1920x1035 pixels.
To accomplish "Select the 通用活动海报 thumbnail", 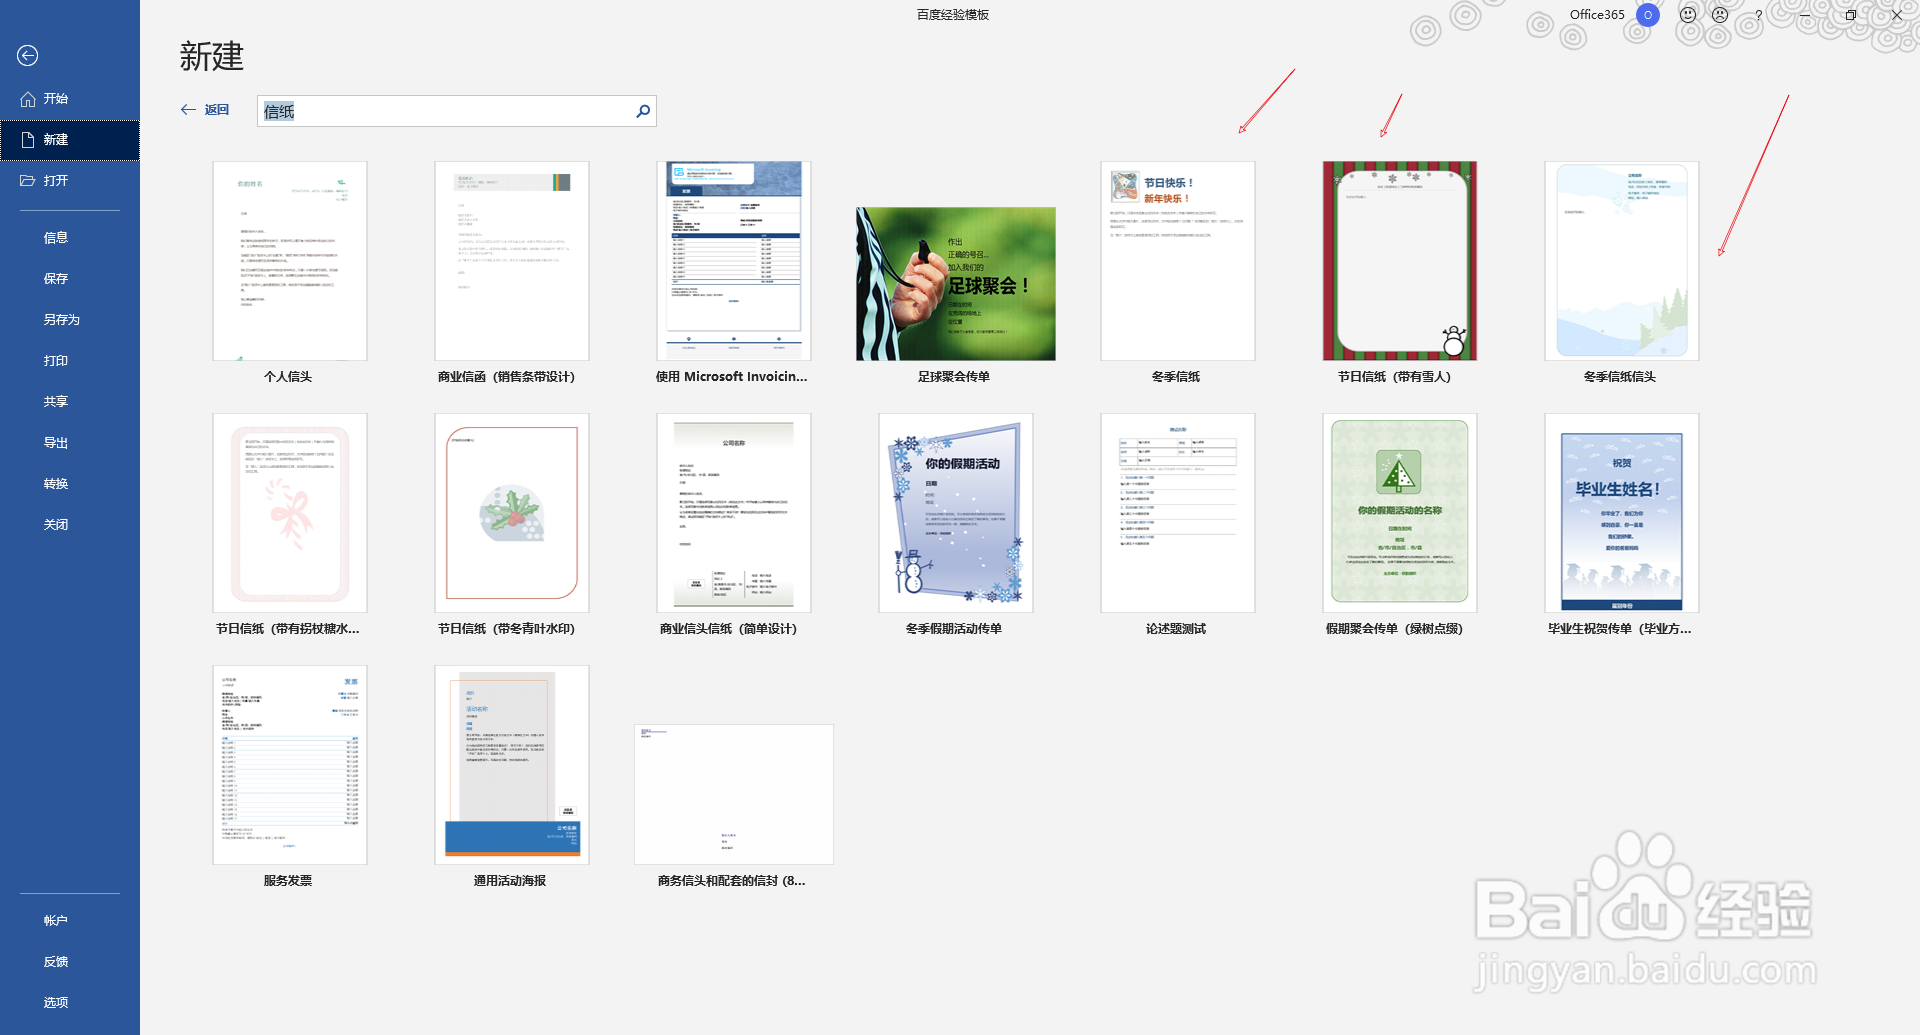I will (512, 765).
